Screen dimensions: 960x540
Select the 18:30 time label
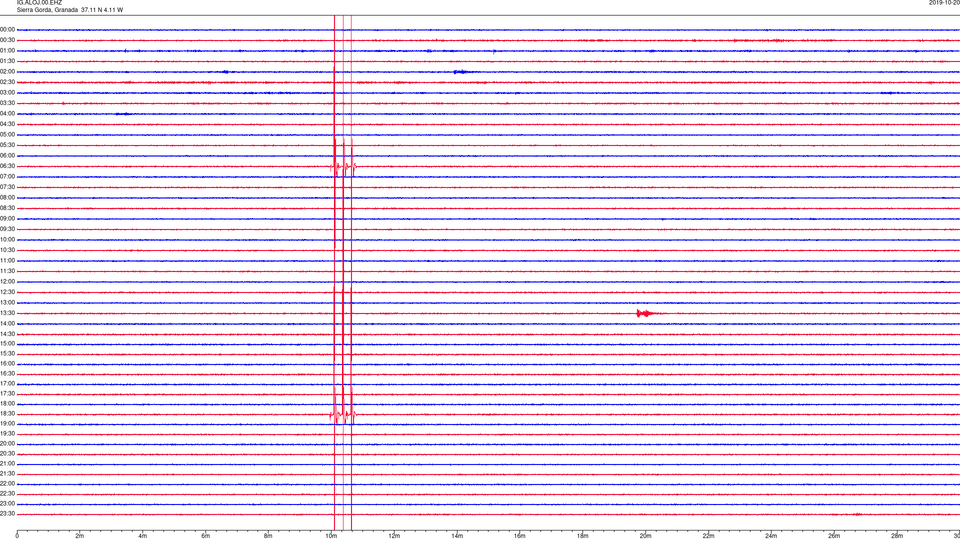7,414
